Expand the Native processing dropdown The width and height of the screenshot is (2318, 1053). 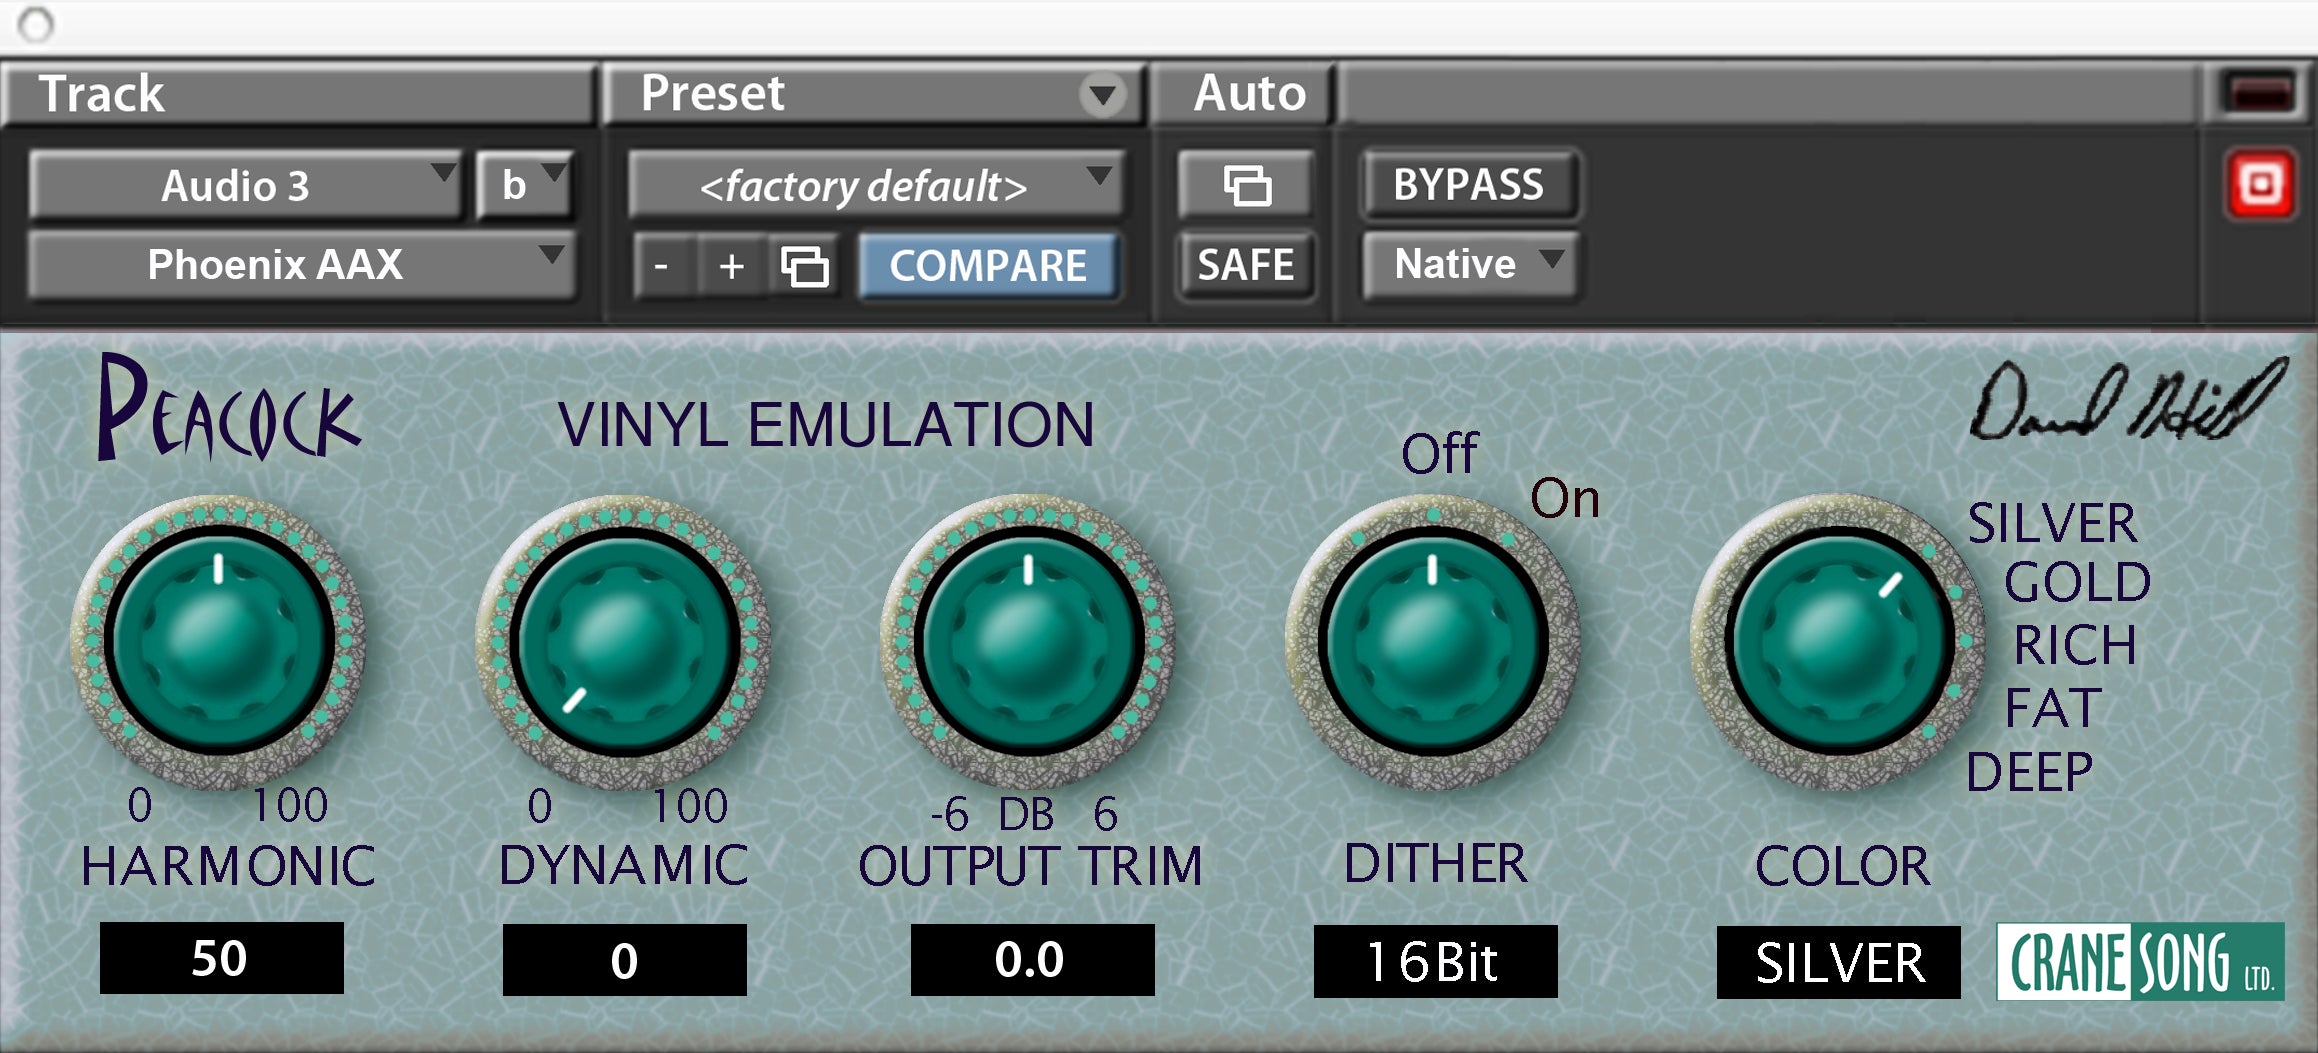coord(1470,265)
